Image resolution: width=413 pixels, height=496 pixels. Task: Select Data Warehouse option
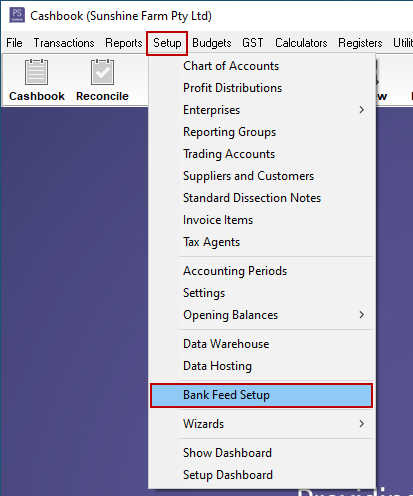click(x=226, y=344)
